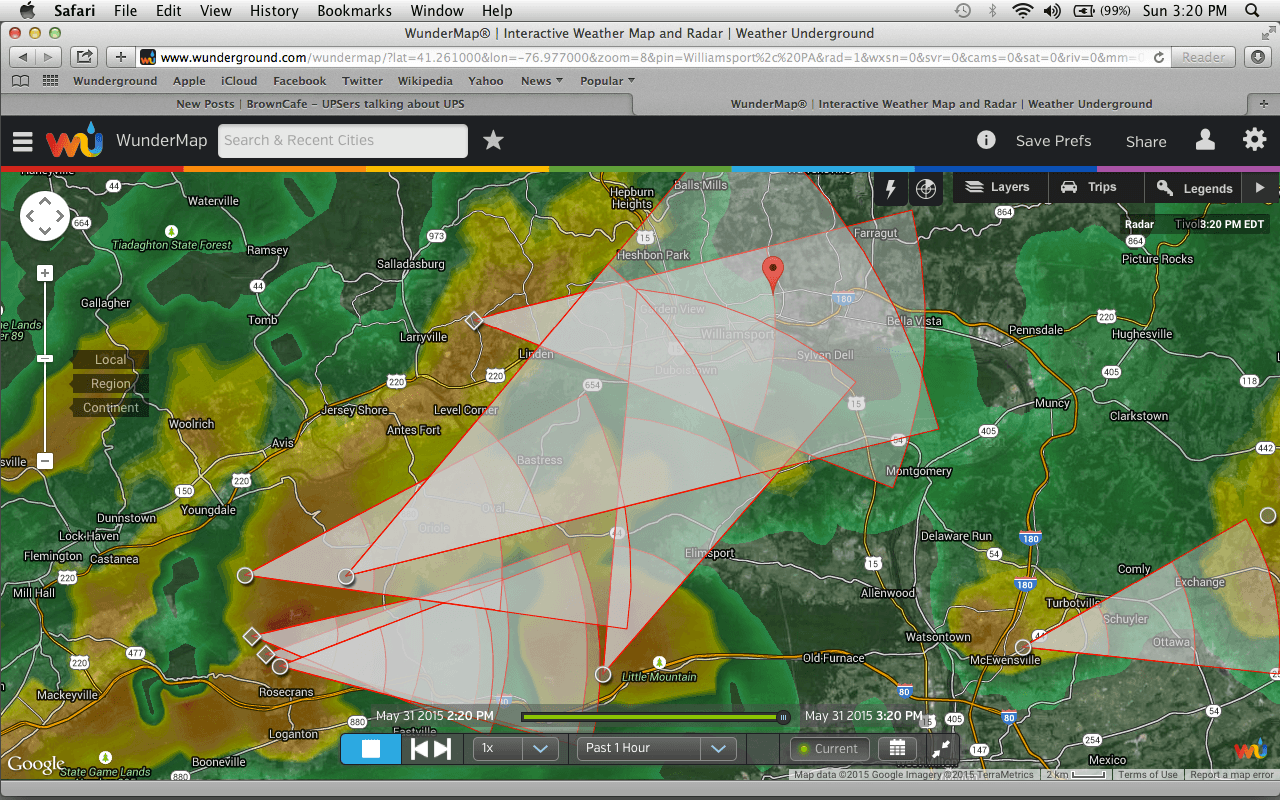
Task: Switch to the WunderMap Interactive Weather tab
Action: pos(941,104)
